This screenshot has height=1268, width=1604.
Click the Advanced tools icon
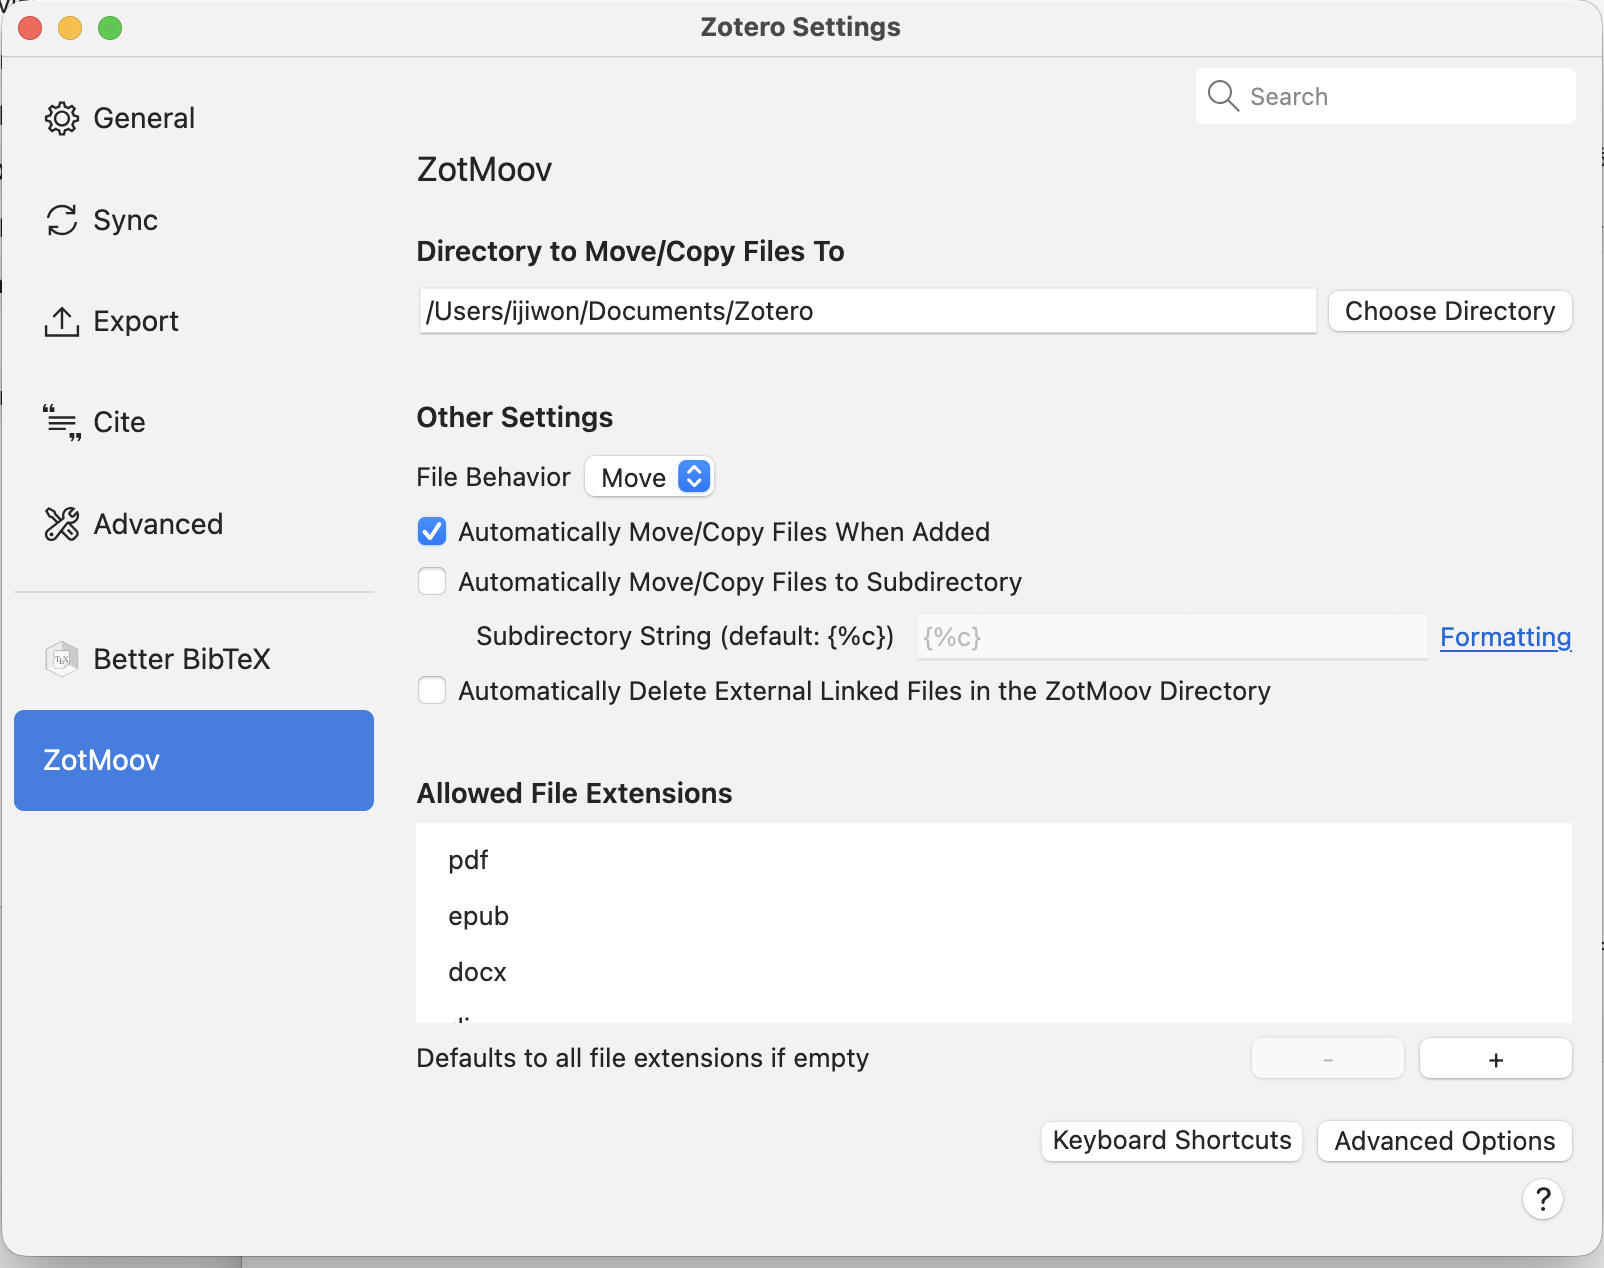[x=62, y=524]
